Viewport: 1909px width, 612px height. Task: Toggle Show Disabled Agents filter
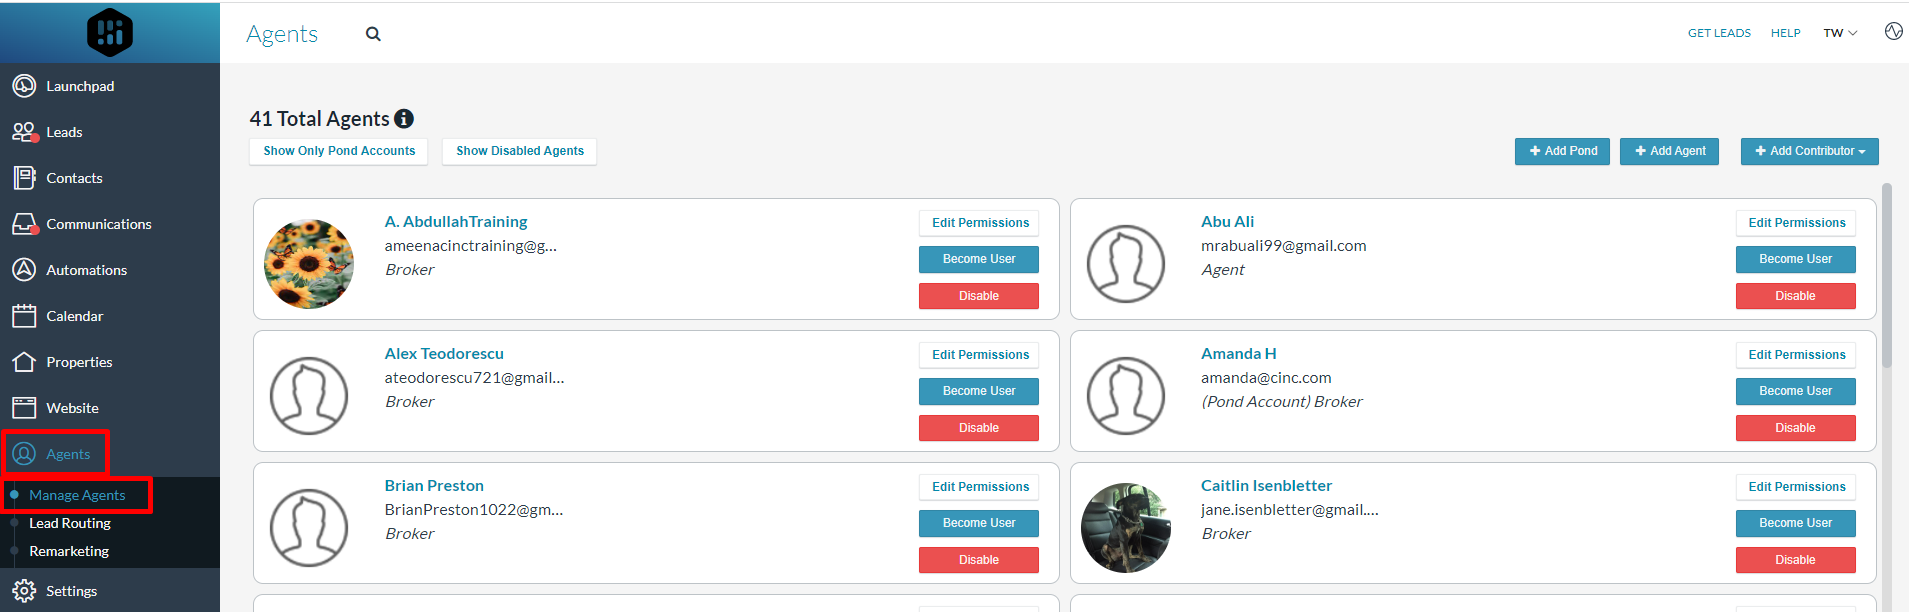520,151
